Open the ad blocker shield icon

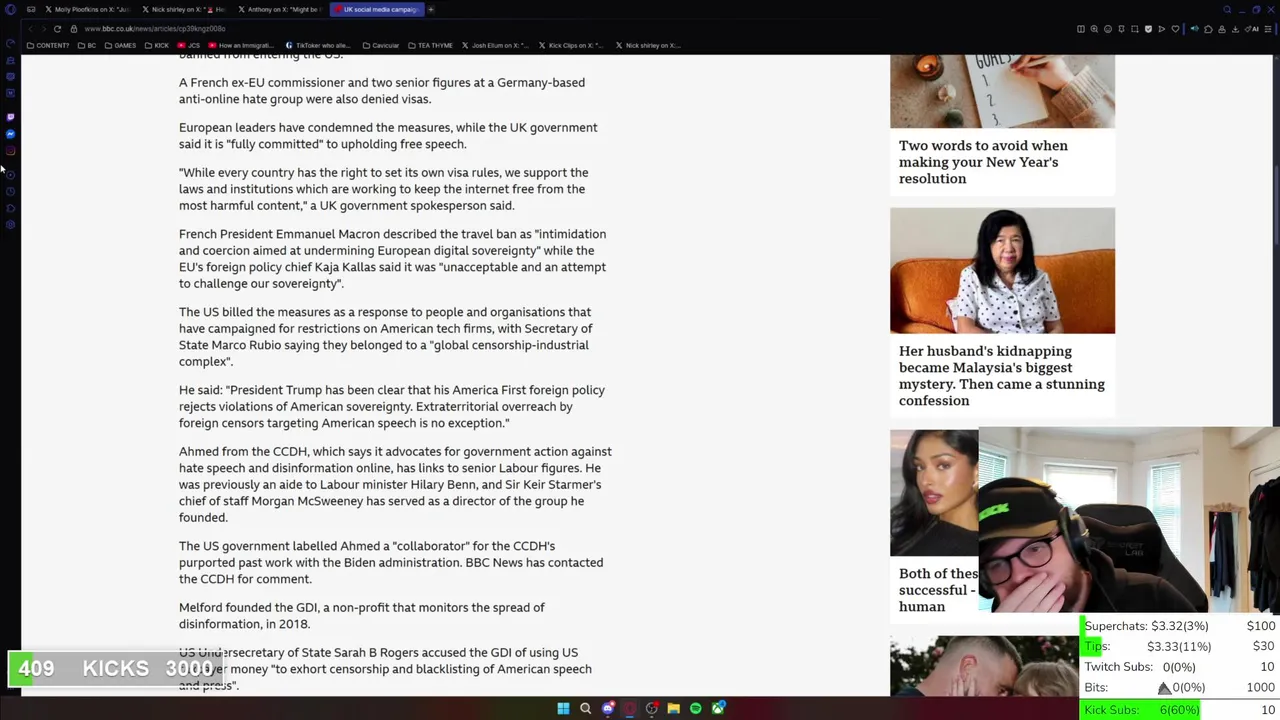click(x=1148, y=29)
